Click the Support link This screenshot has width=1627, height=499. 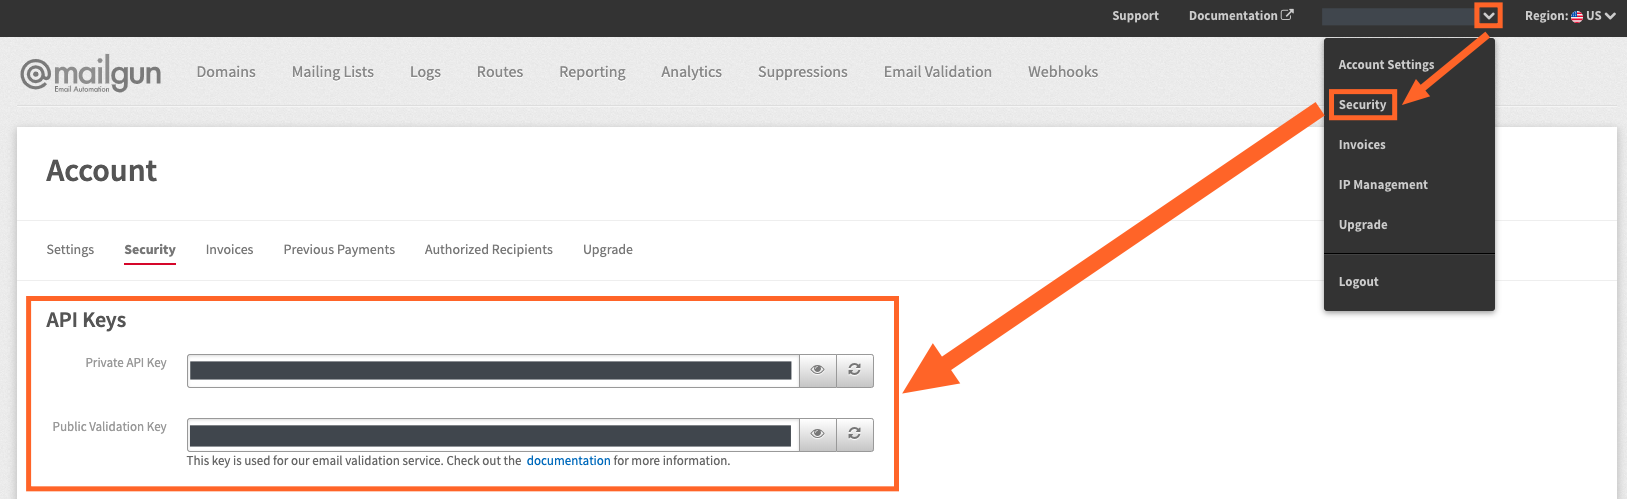pos(1135,16)
